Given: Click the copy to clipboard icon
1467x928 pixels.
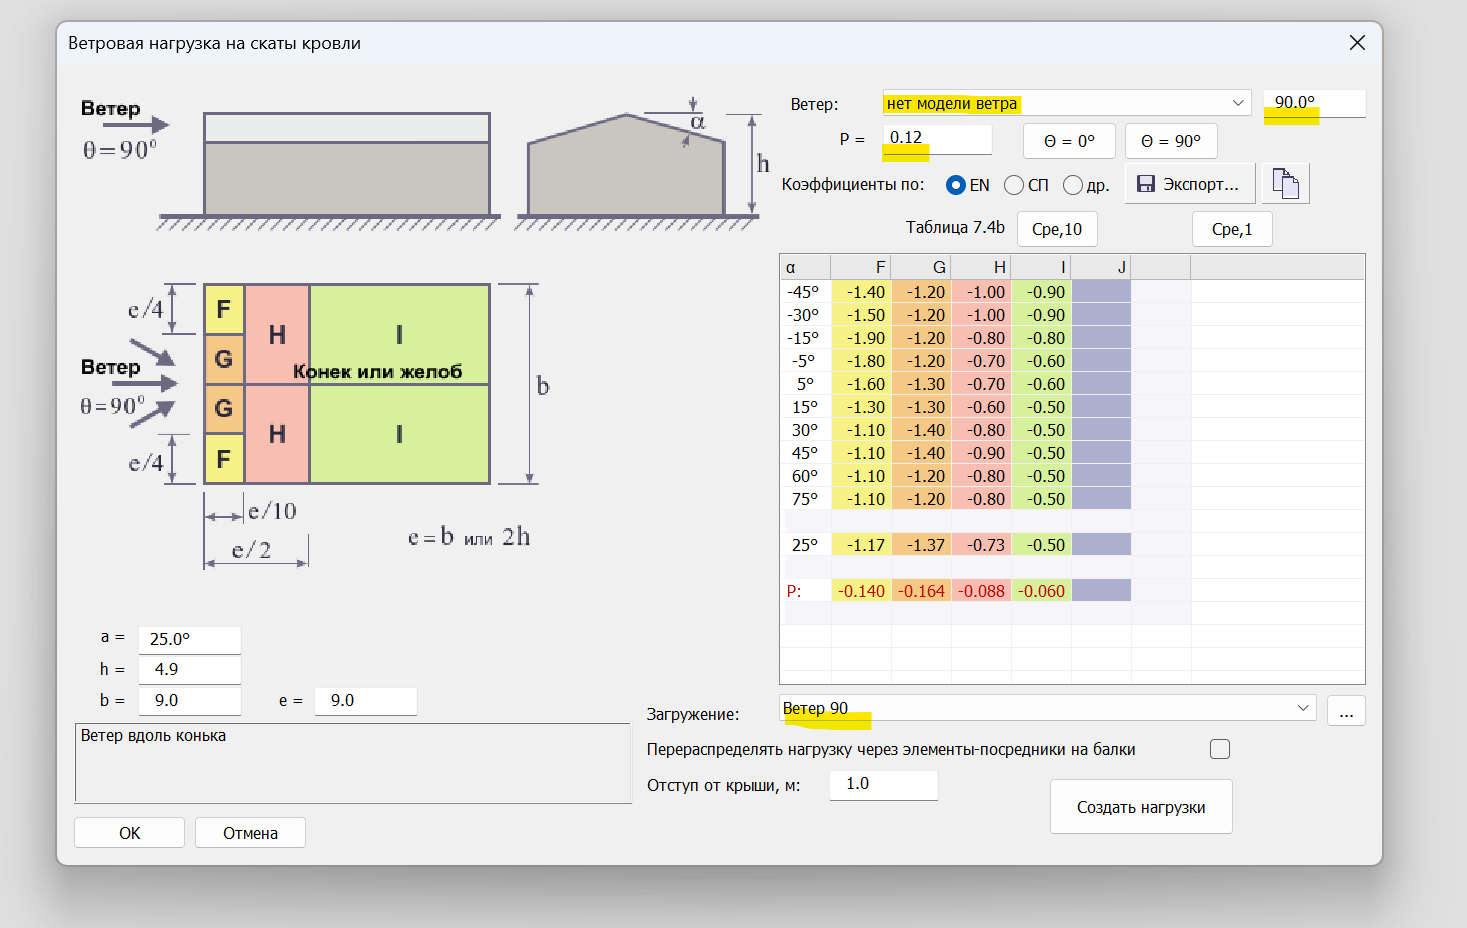Looking at the screenshot, I should click(1285, 184).
